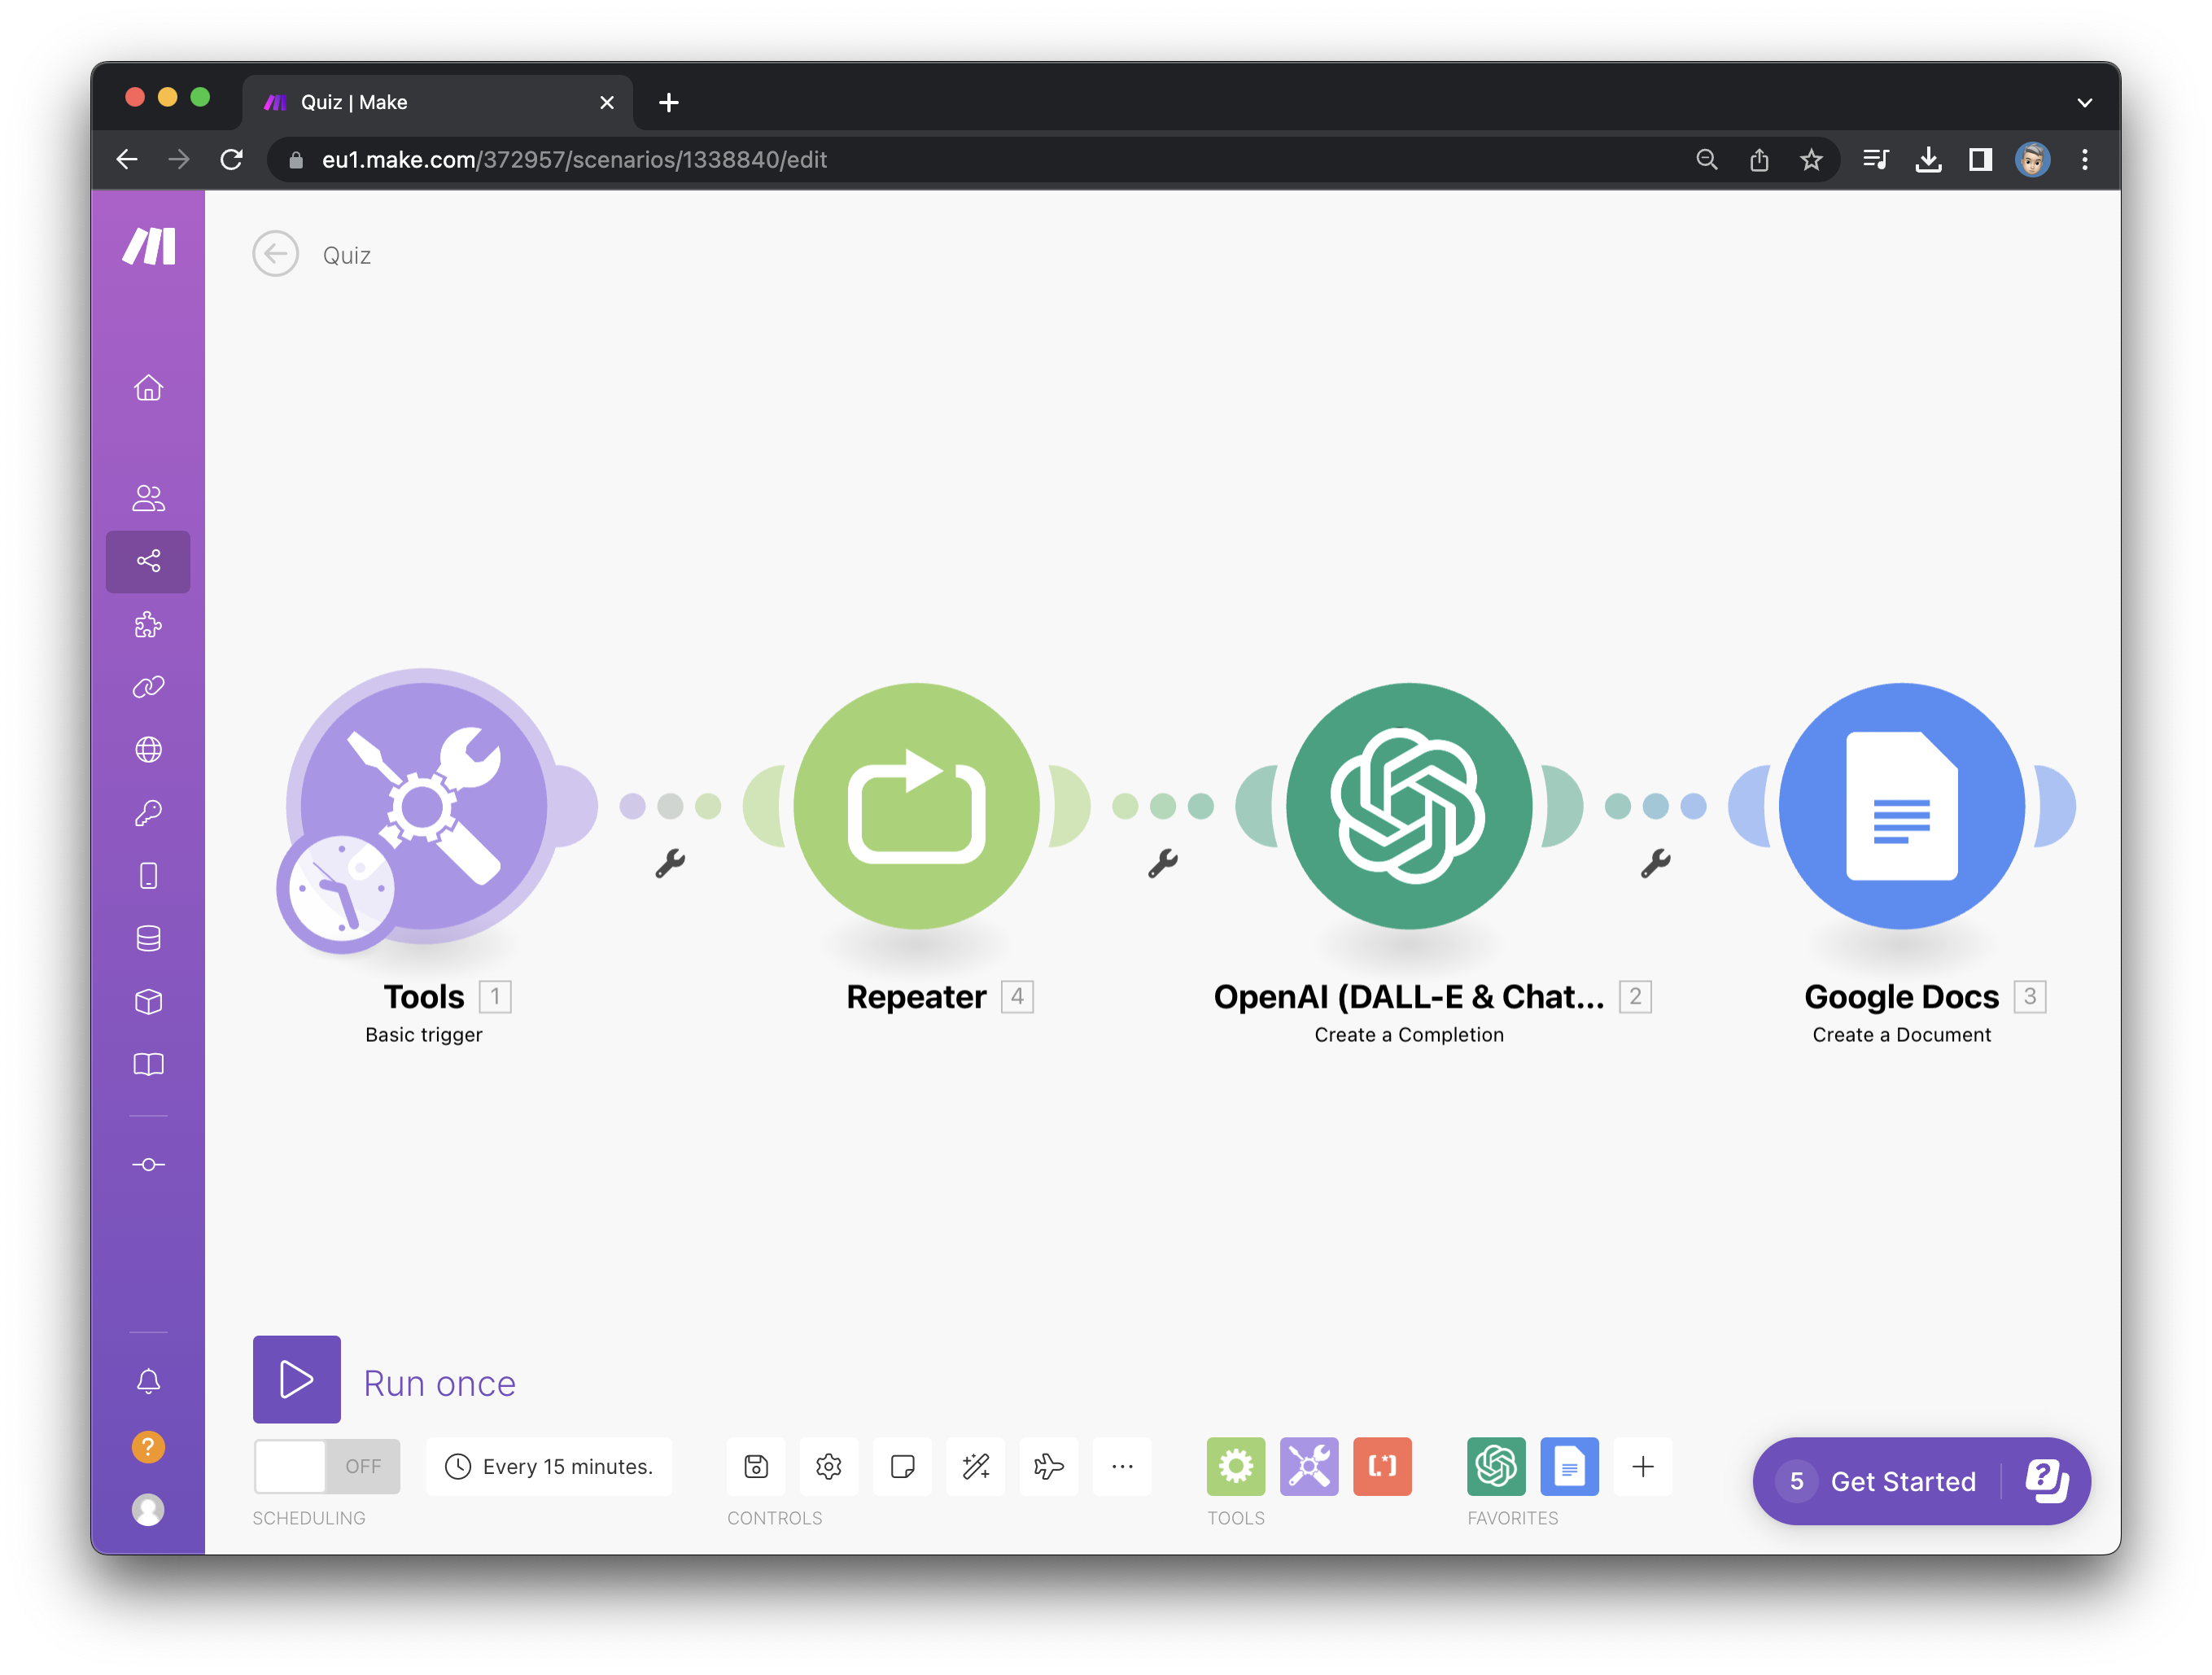Open Devices phone icon in sidebar
This screenshot has width=2212, height=1675.
[148, 876]
